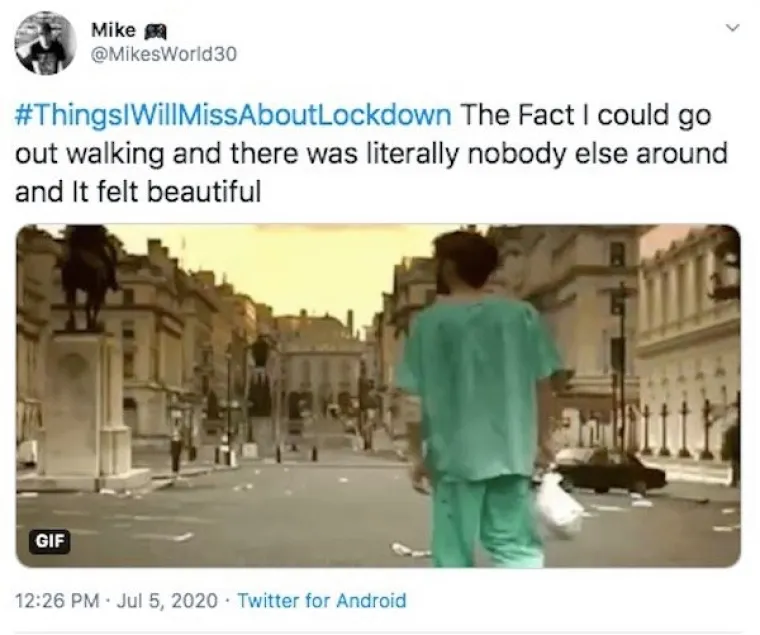Viewport: 760px width, 635px height.
Task: Click the text "and It felt beautiful"
Action: [138, 191]
